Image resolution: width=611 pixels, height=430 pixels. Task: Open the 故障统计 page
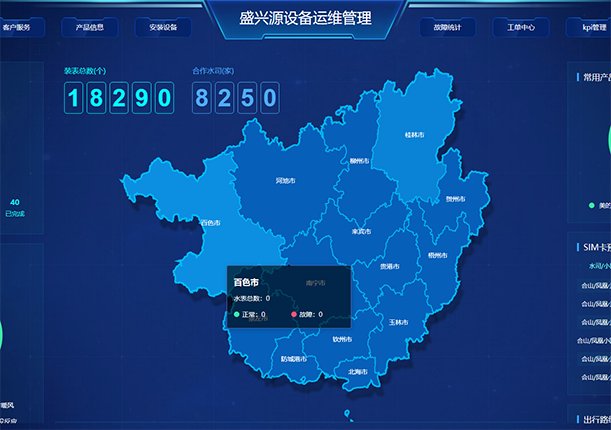(448, 27)
